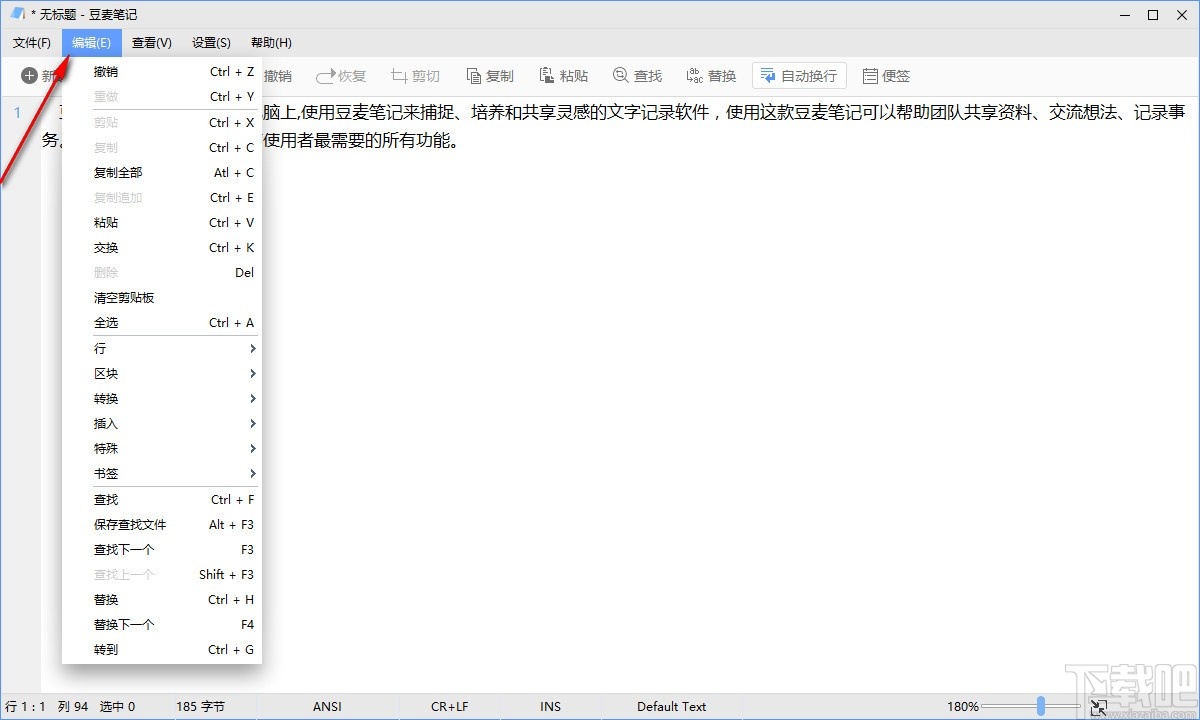Choose 查找 Ctrl+F in the edit menu
Screen dimensions: 1200x720
(162, 499)
